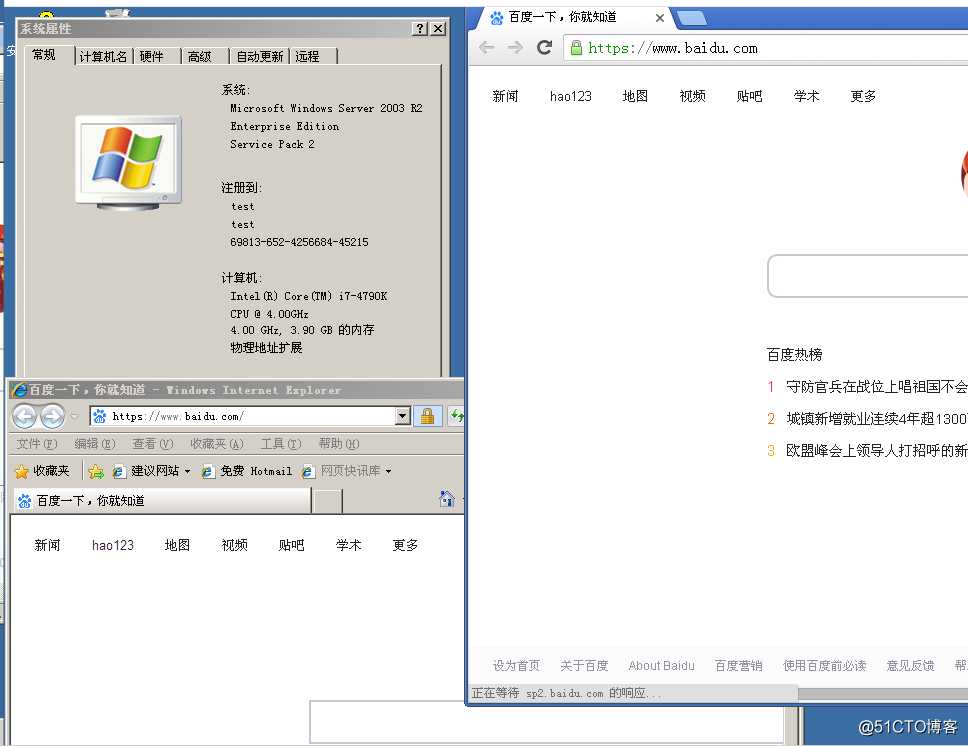
Task: Click 设为首页 footer link
Action: [516, 666]
